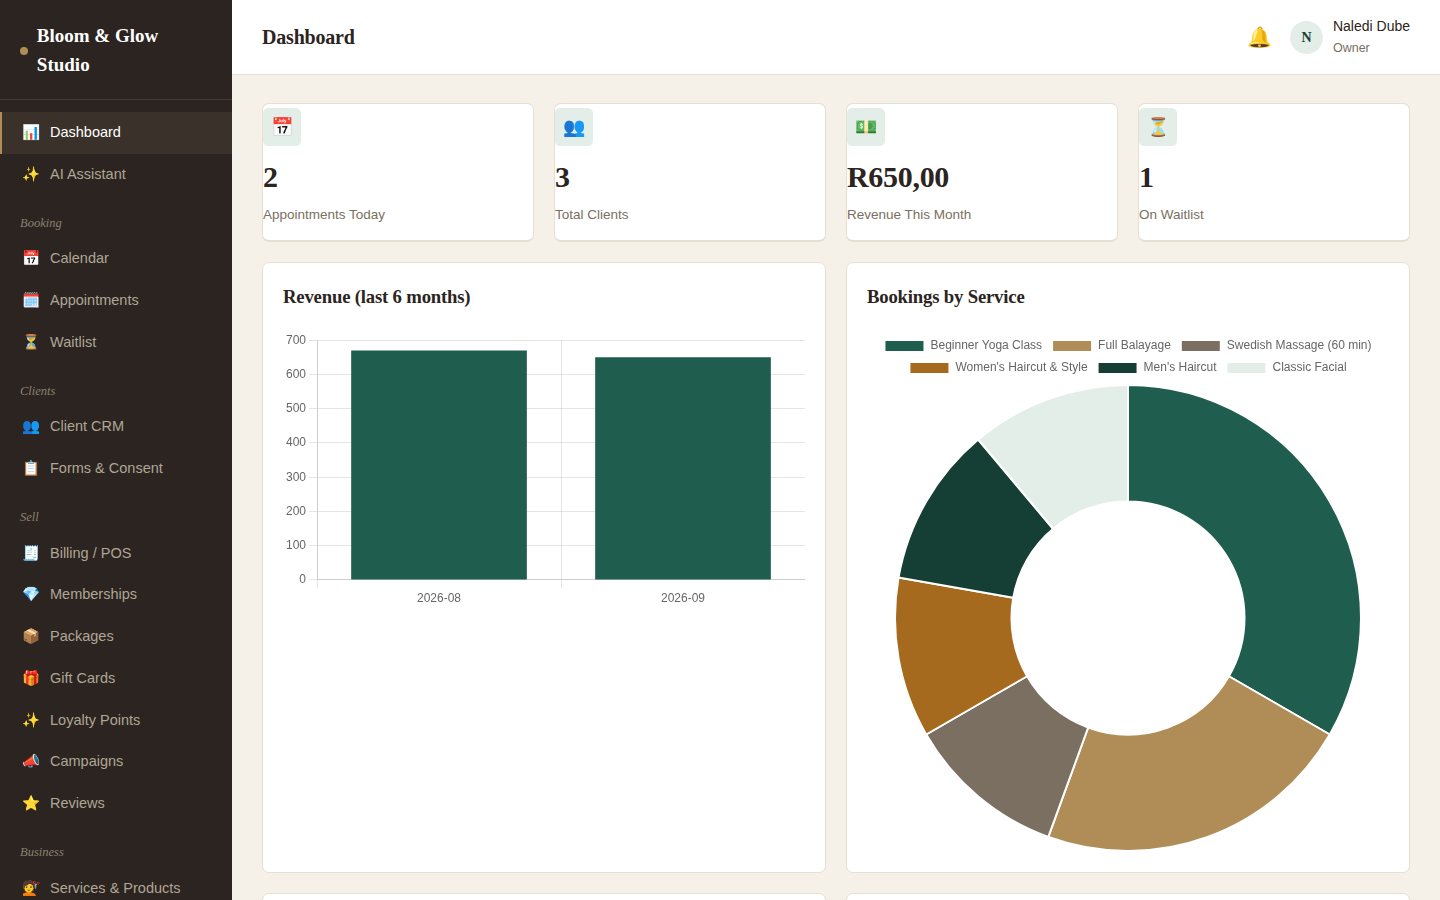Toggle Women's Haircut & Style legend entry

coord(999,367)
